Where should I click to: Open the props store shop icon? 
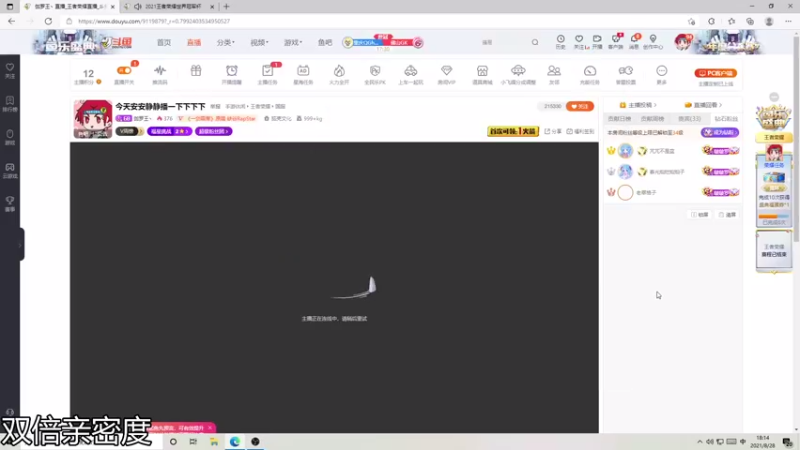(x=482, y=70)
